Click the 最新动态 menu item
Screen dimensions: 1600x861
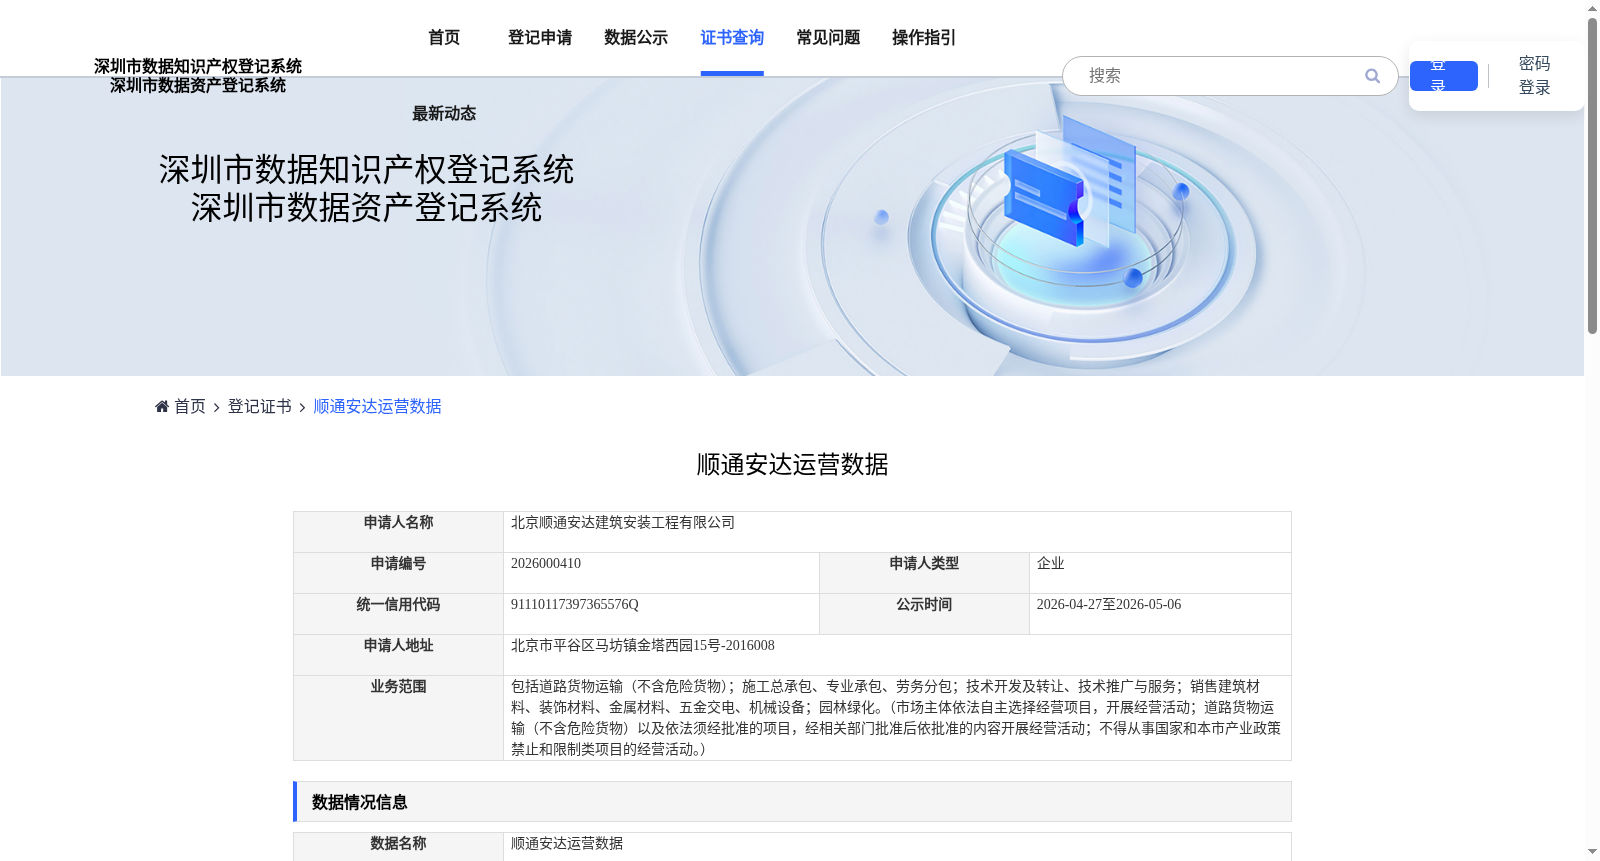pyautogui.click(x=444, y=114)
